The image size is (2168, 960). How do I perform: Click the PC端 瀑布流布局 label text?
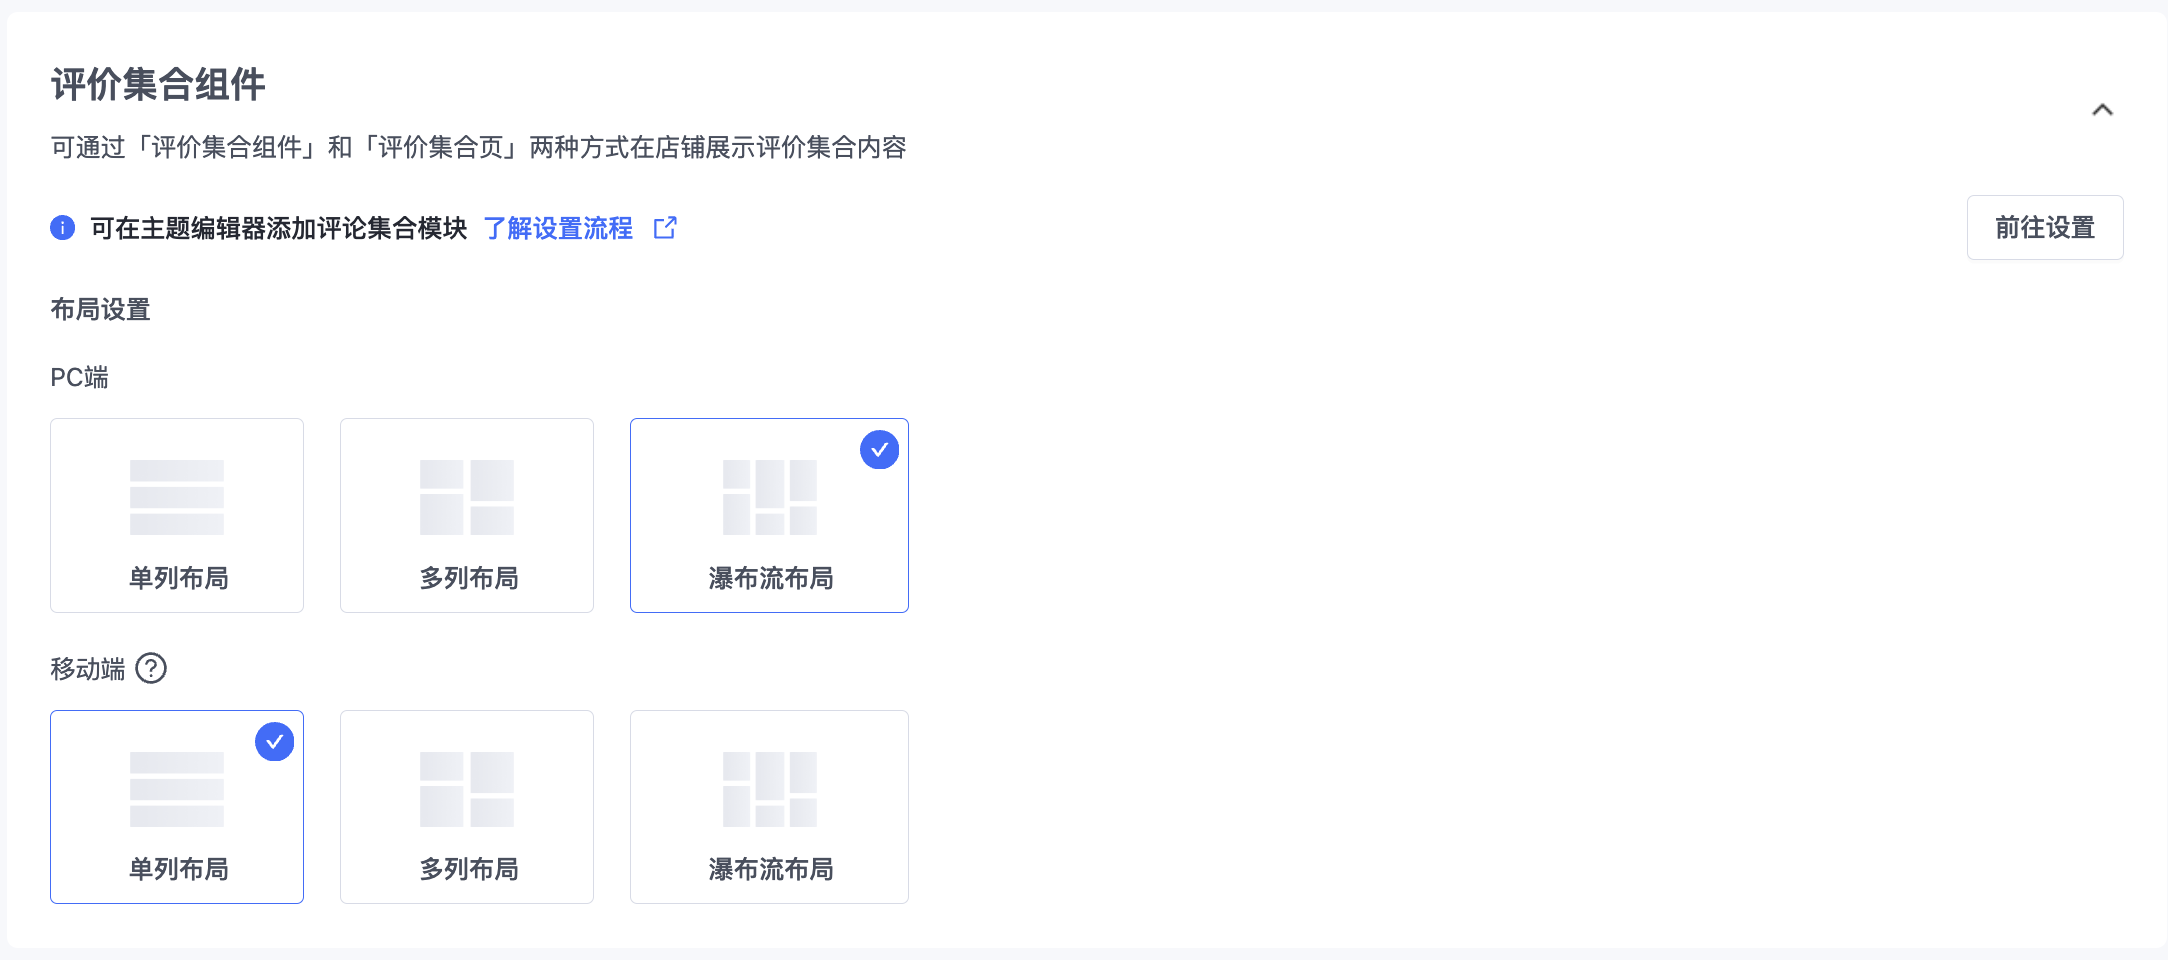[x=771, y=578]
